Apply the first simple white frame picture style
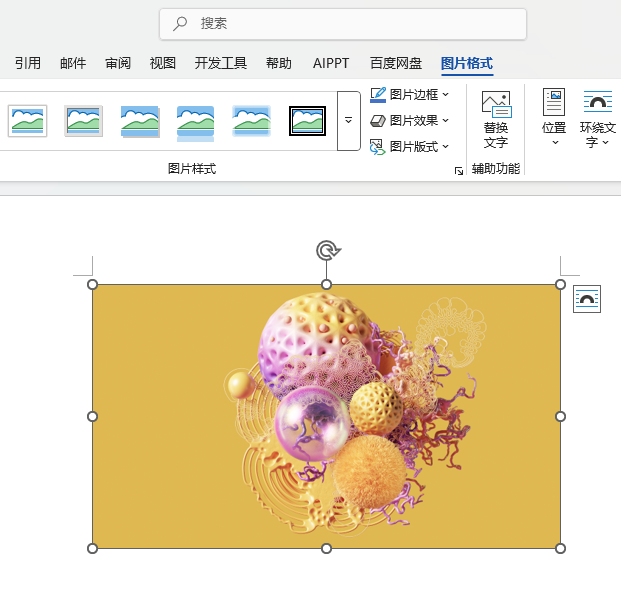 click(x=27, y=121)
